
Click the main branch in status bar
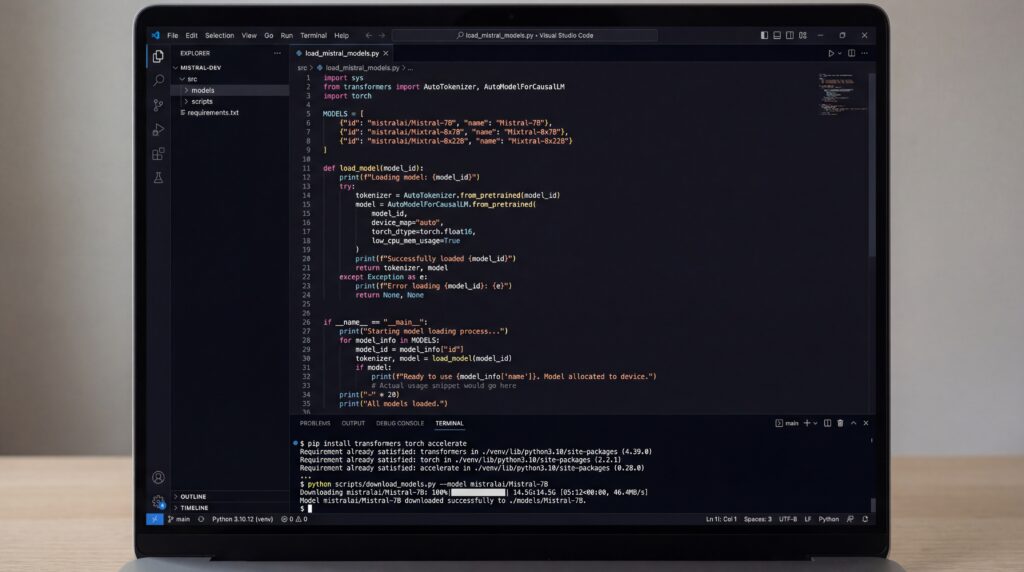179,519
